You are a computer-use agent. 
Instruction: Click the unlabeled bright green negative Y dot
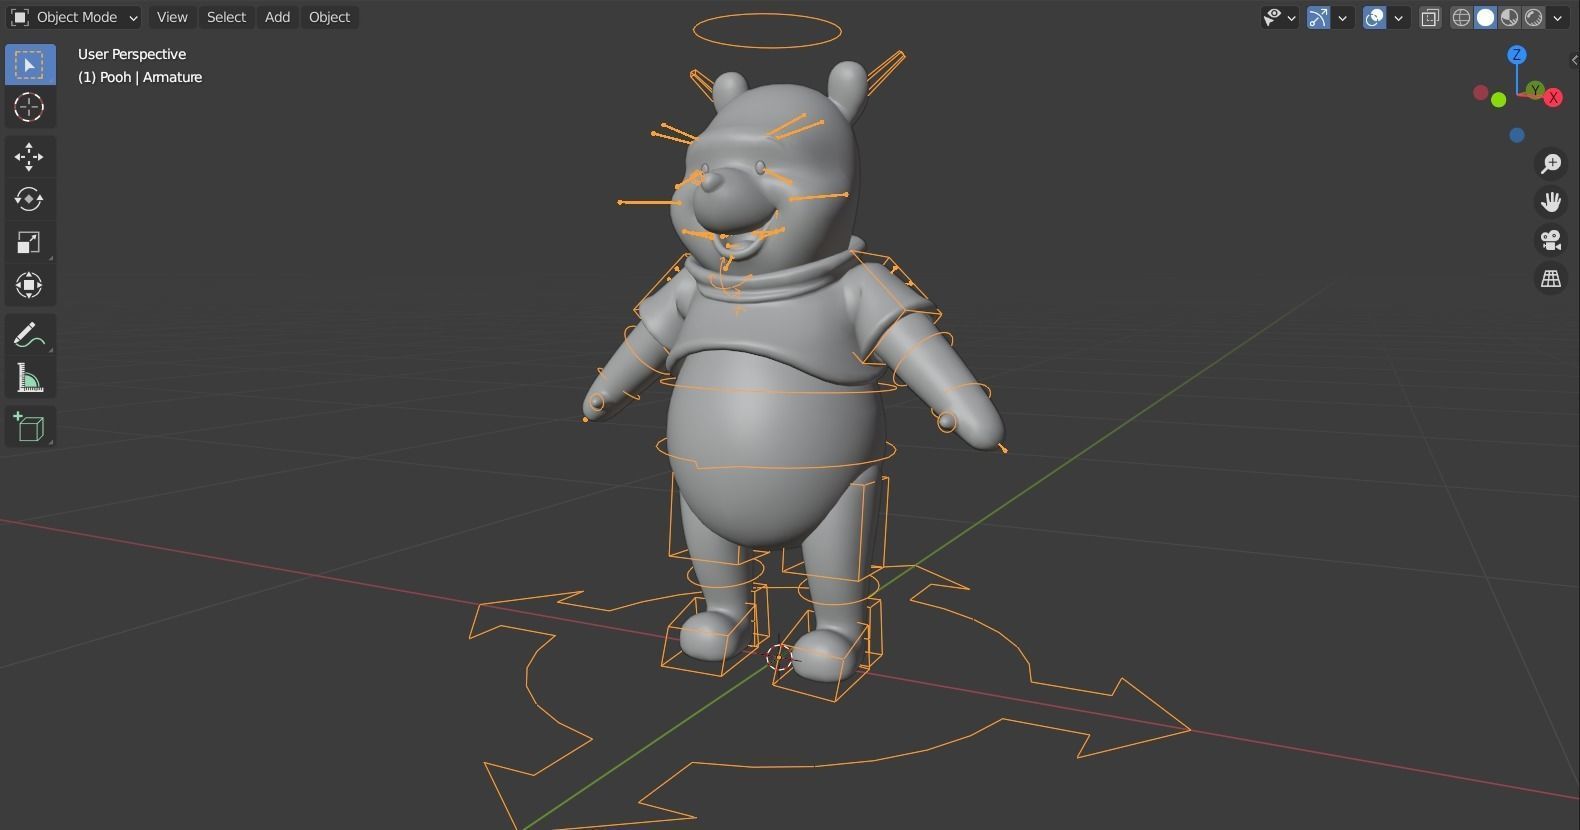coord(1498,99)
